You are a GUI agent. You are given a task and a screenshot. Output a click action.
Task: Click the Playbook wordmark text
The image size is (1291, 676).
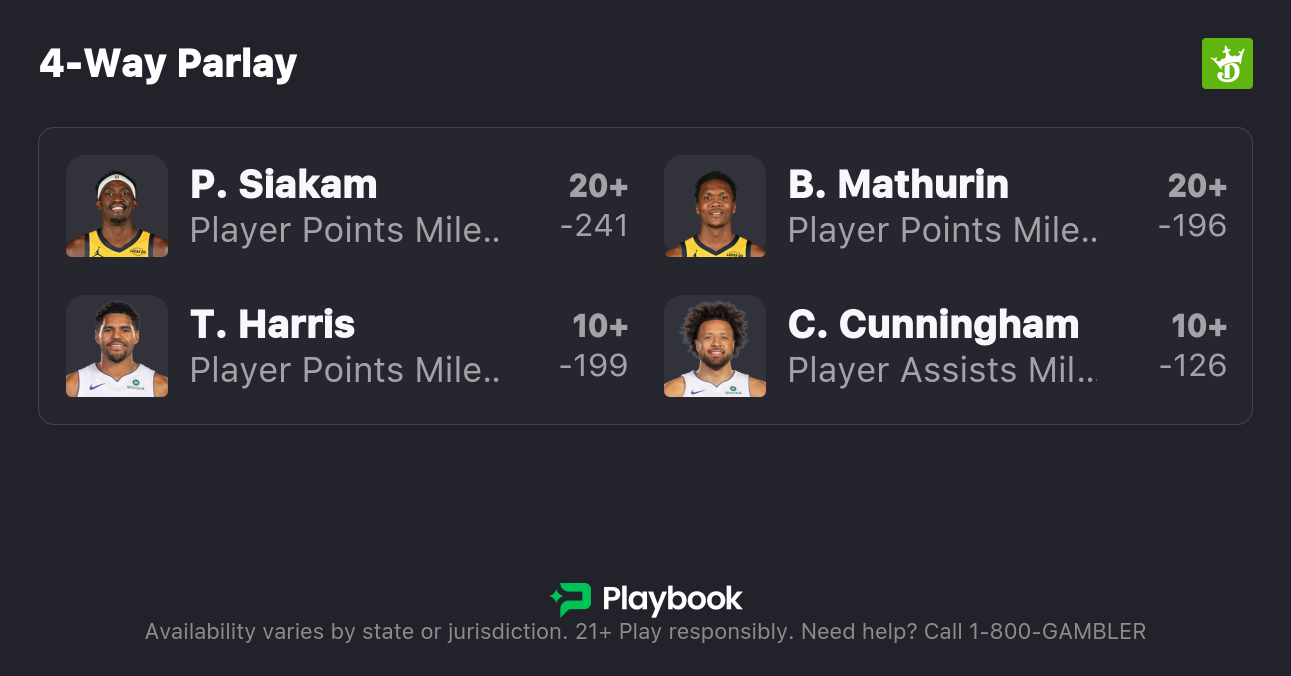[x=672, y=599]
